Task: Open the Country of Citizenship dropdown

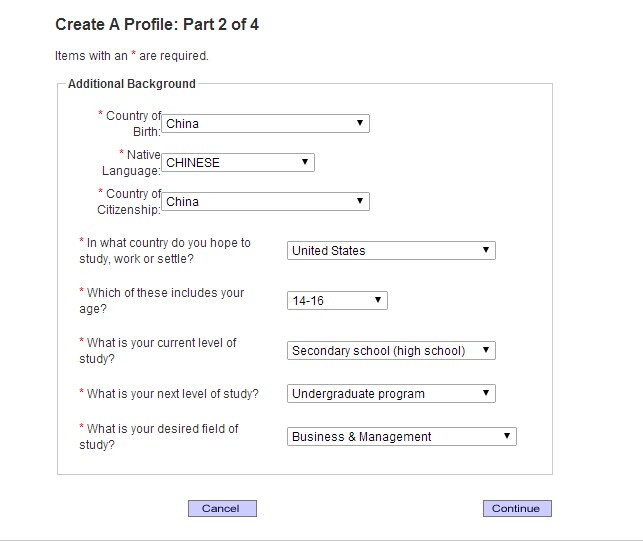Action: (x=265, y=201)
